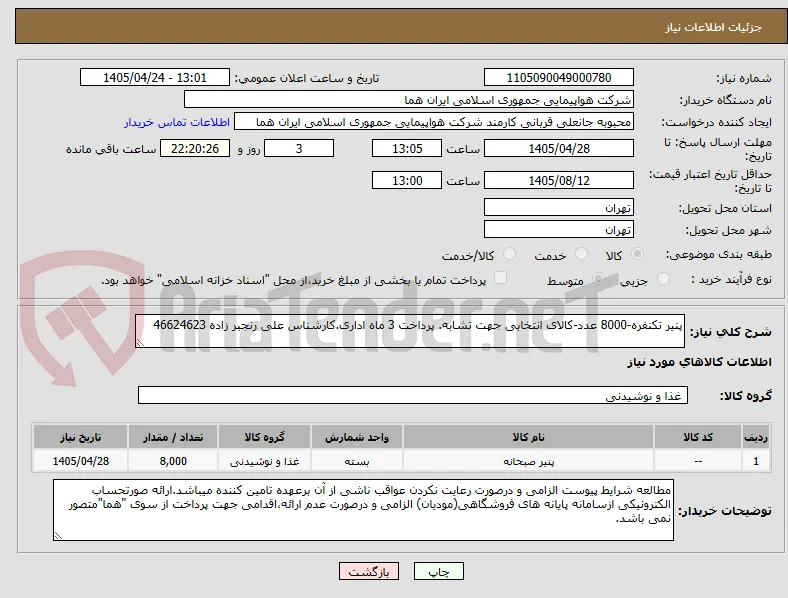The height and width of the screenshot is (598, 788).
Task: Click the delivery province field تهران
Action: point(559,208)
